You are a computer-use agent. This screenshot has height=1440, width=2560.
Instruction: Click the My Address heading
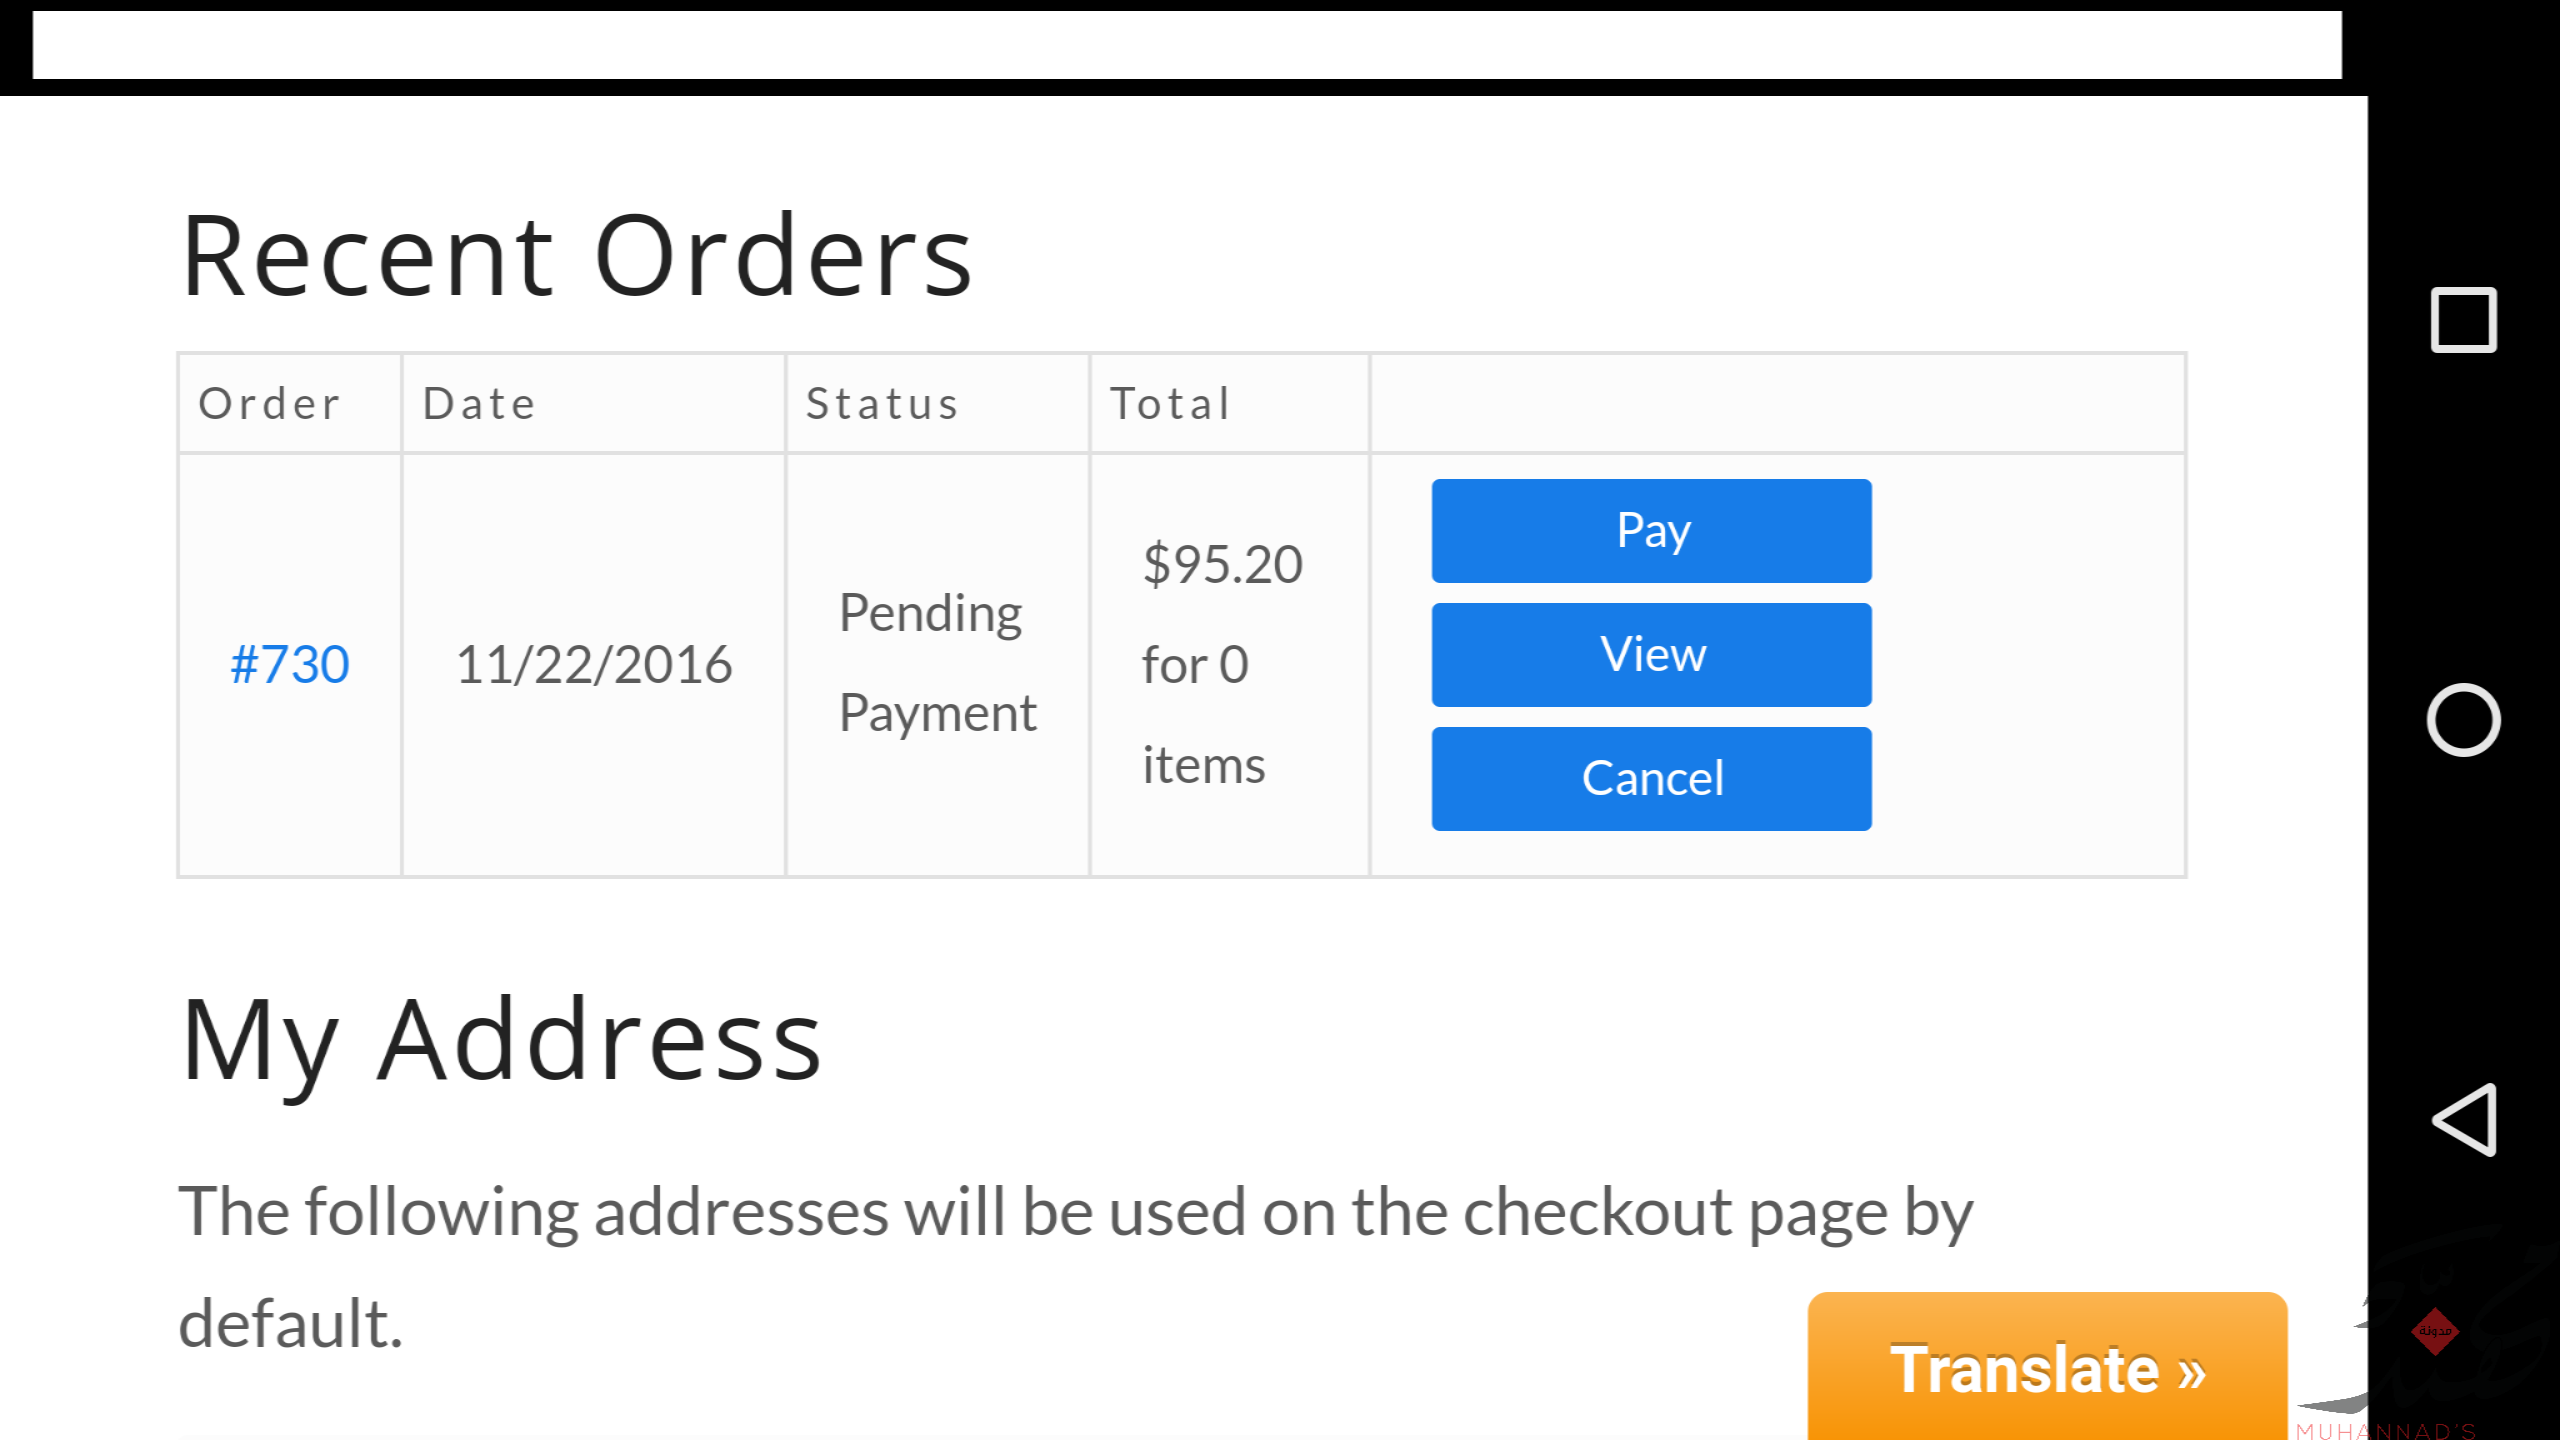500,1042
